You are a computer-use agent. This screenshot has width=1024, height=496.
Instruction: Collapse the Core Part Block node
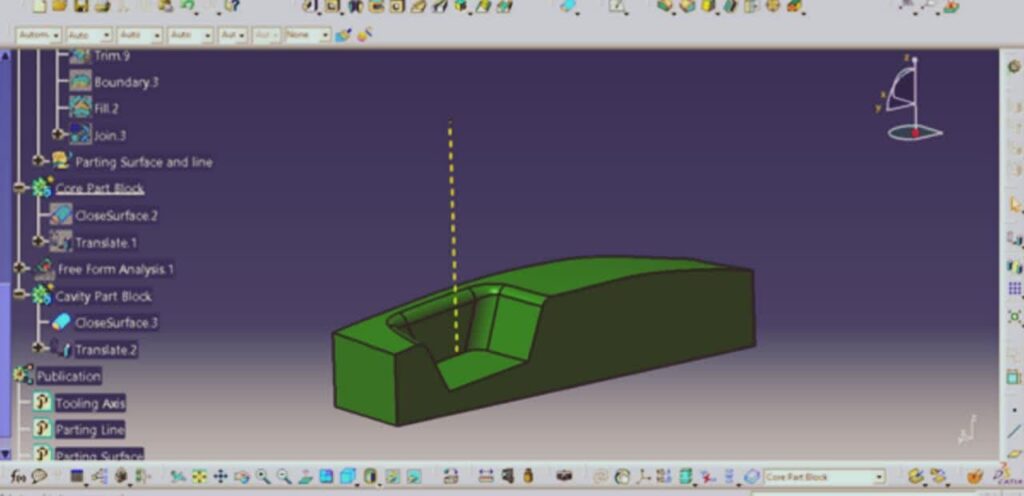click(x=21, y=188)
